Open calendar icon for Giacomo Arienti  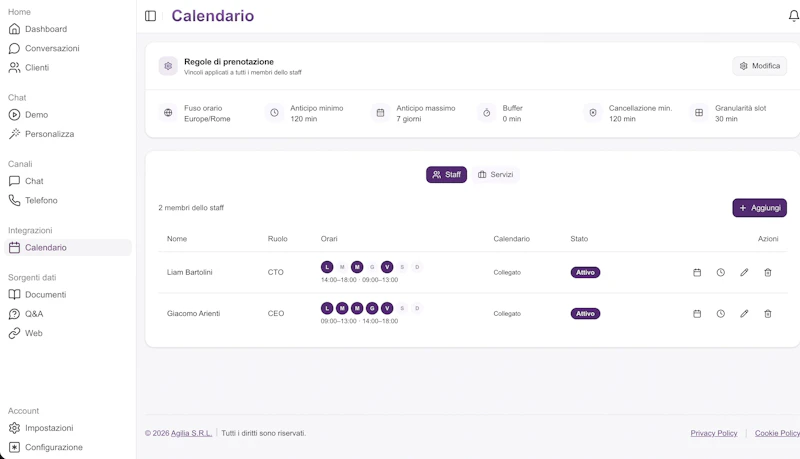coord(697,314)
